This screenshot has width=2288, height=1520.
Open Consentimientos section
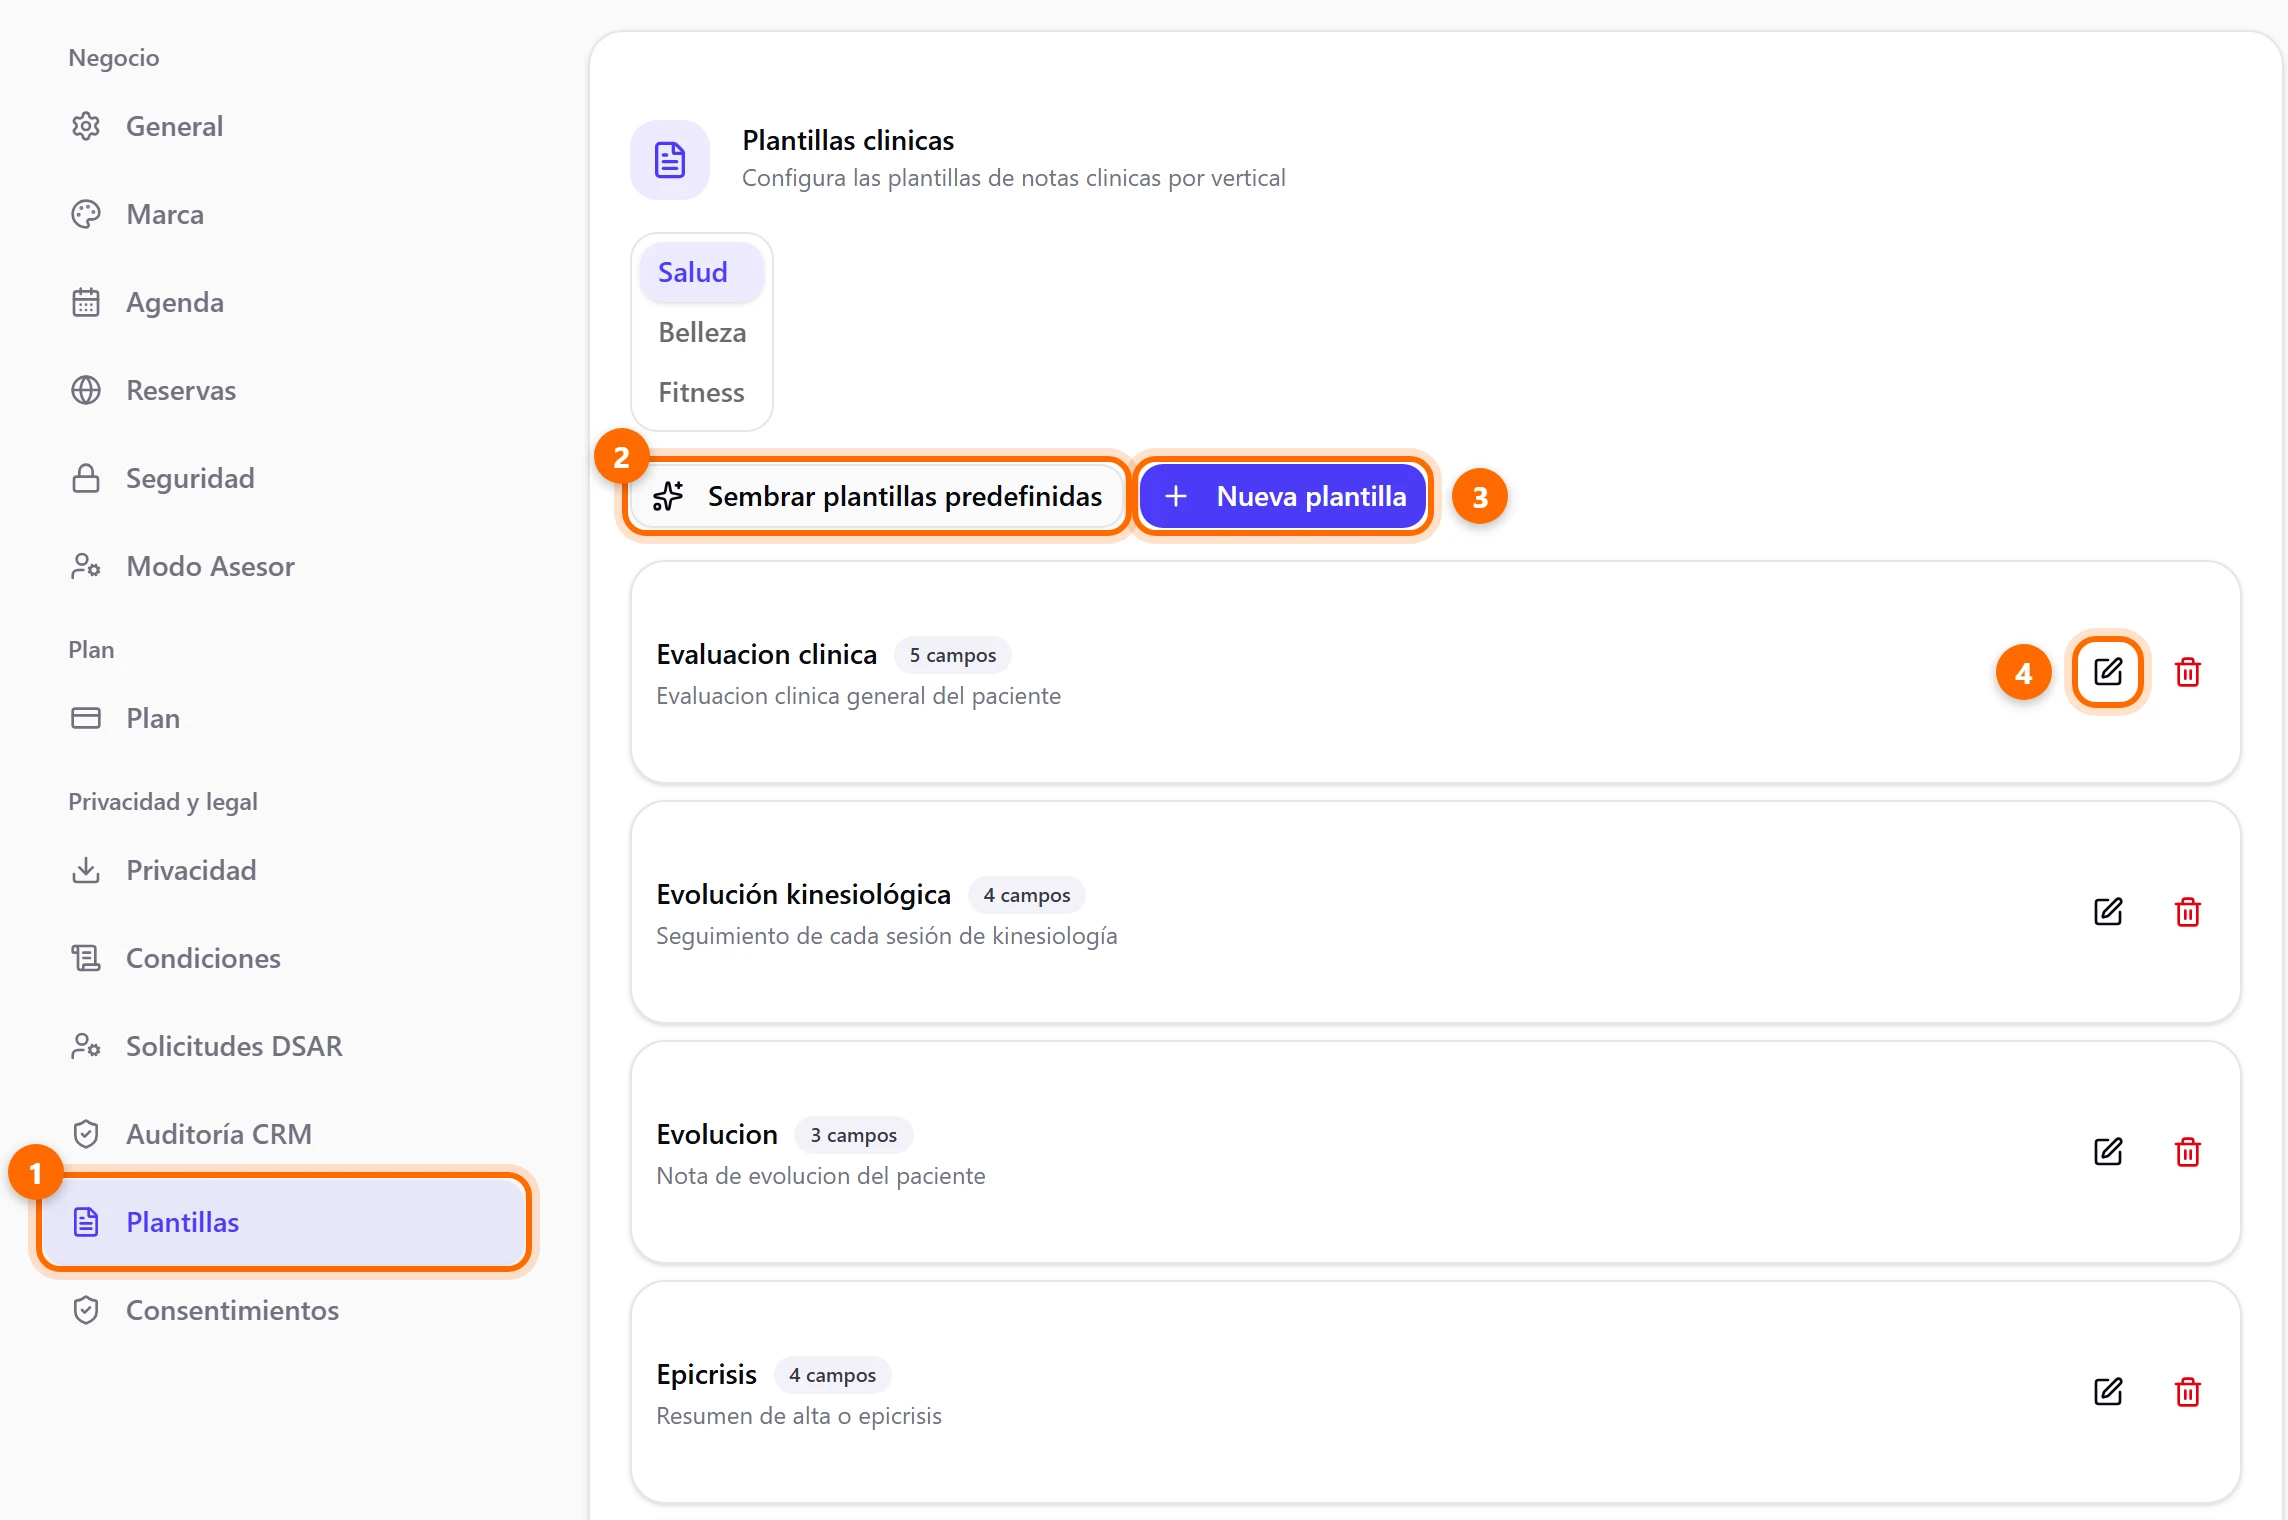(284, 1310)
